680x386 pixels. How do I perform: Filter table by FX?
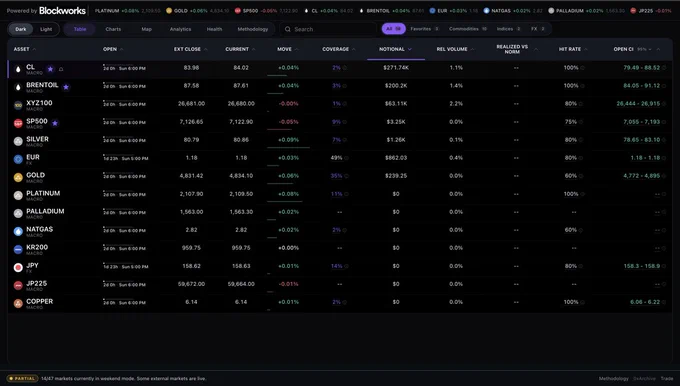[538, 29]
